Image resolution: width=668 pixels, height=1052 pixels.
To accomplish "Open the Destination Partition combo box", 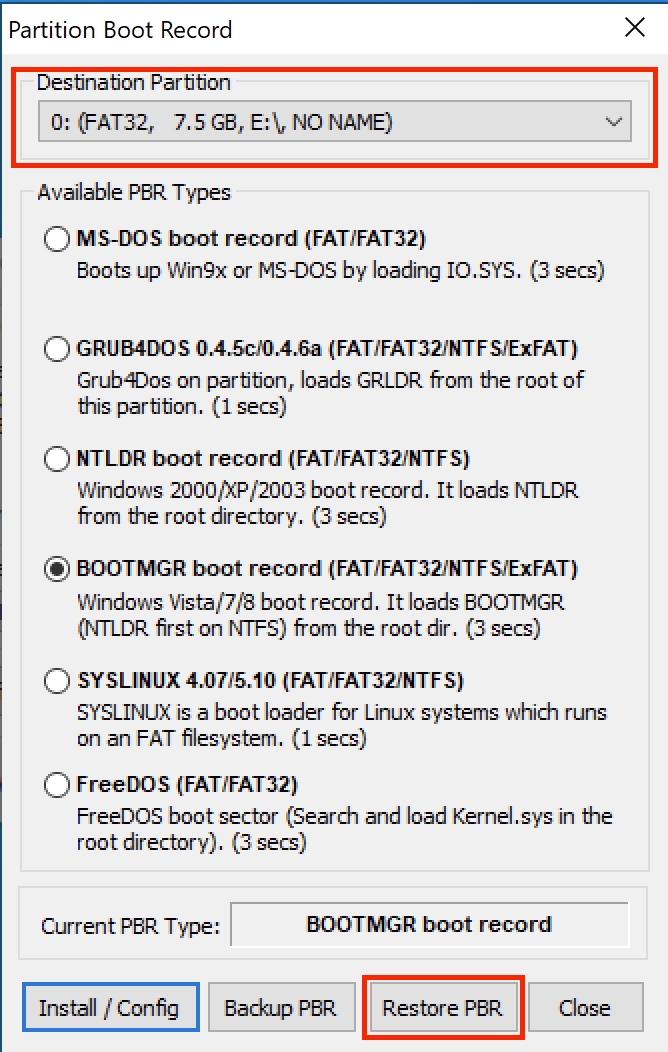I will [x=320, y=122].
